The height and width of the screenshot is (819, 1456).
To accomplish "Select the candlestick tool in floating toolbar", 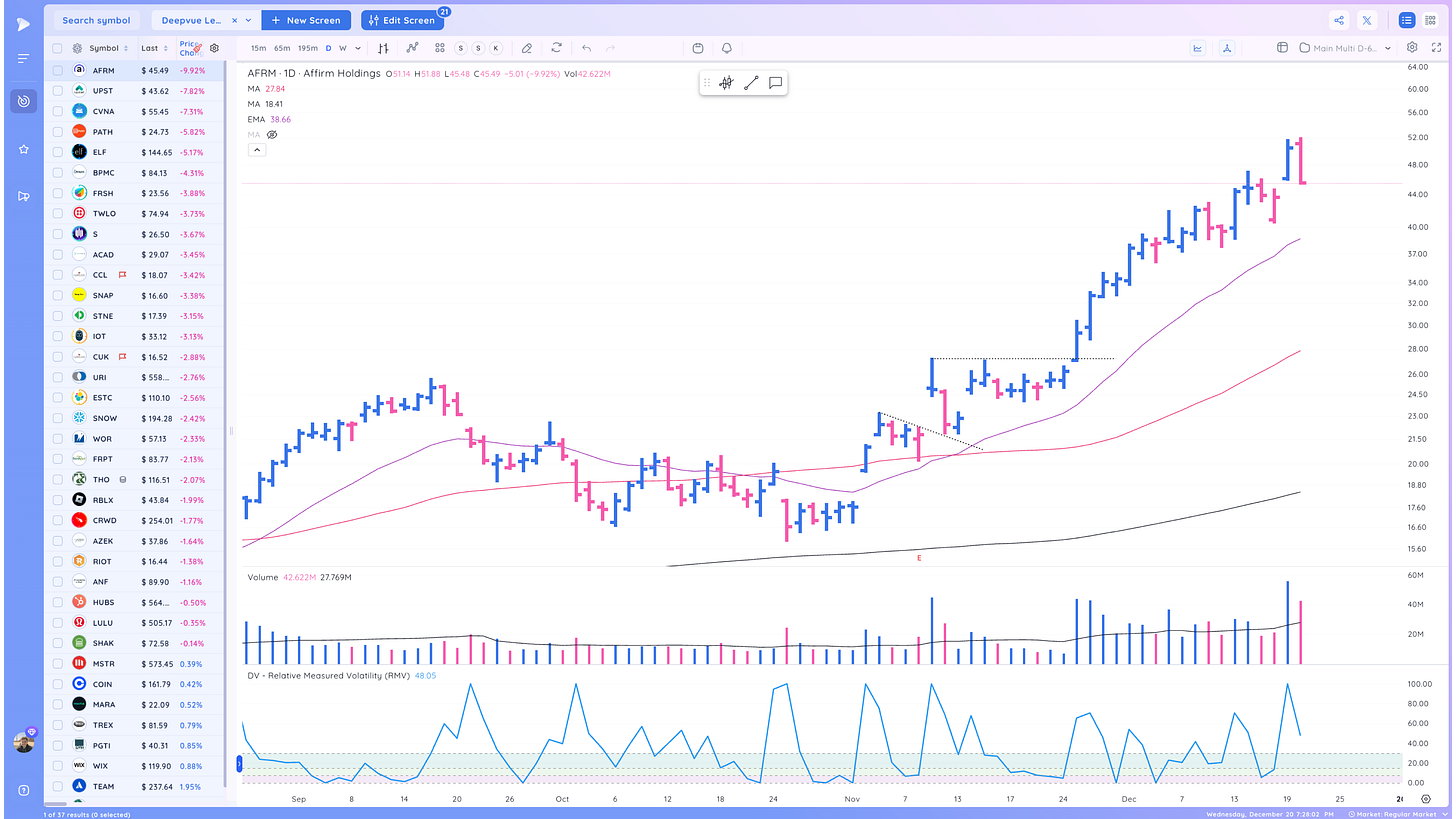I will [726, 83].
